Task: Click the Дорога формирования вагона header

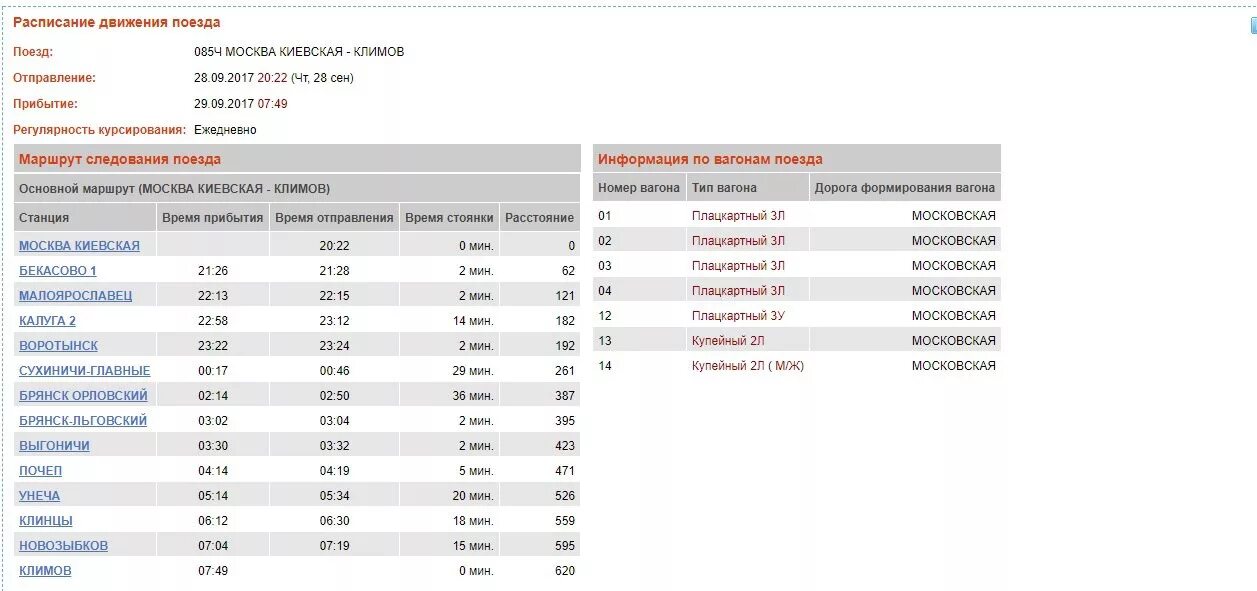Action: pyautogui.click(x=905, y=188)
